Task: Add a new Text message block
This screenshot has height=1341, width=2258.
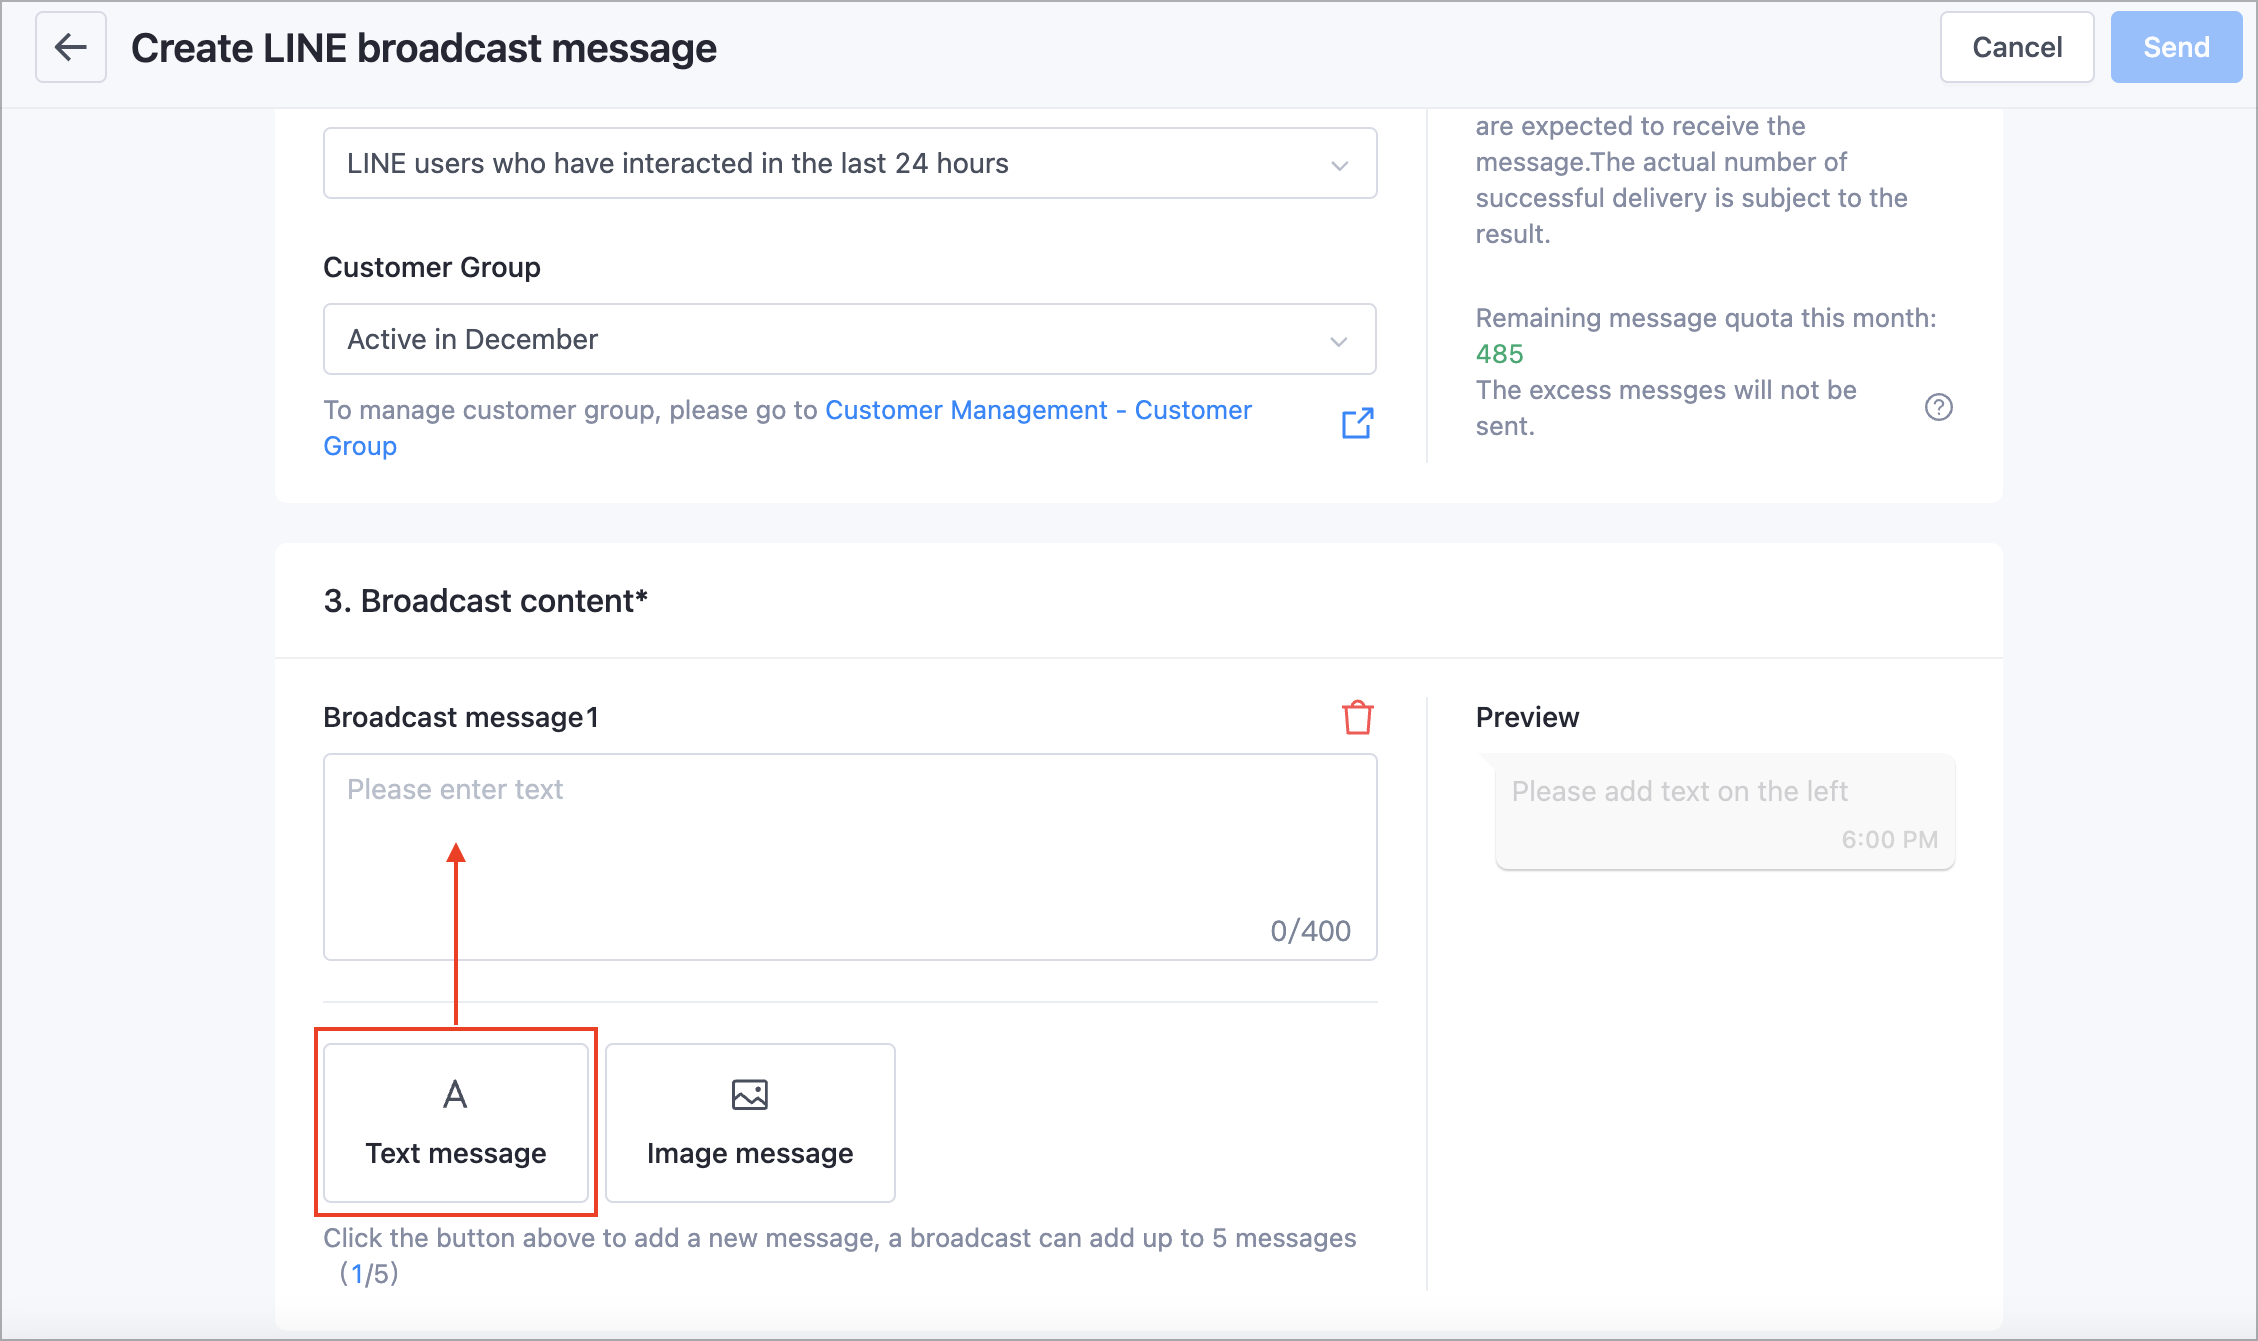Action: [x=456, y=1122]
